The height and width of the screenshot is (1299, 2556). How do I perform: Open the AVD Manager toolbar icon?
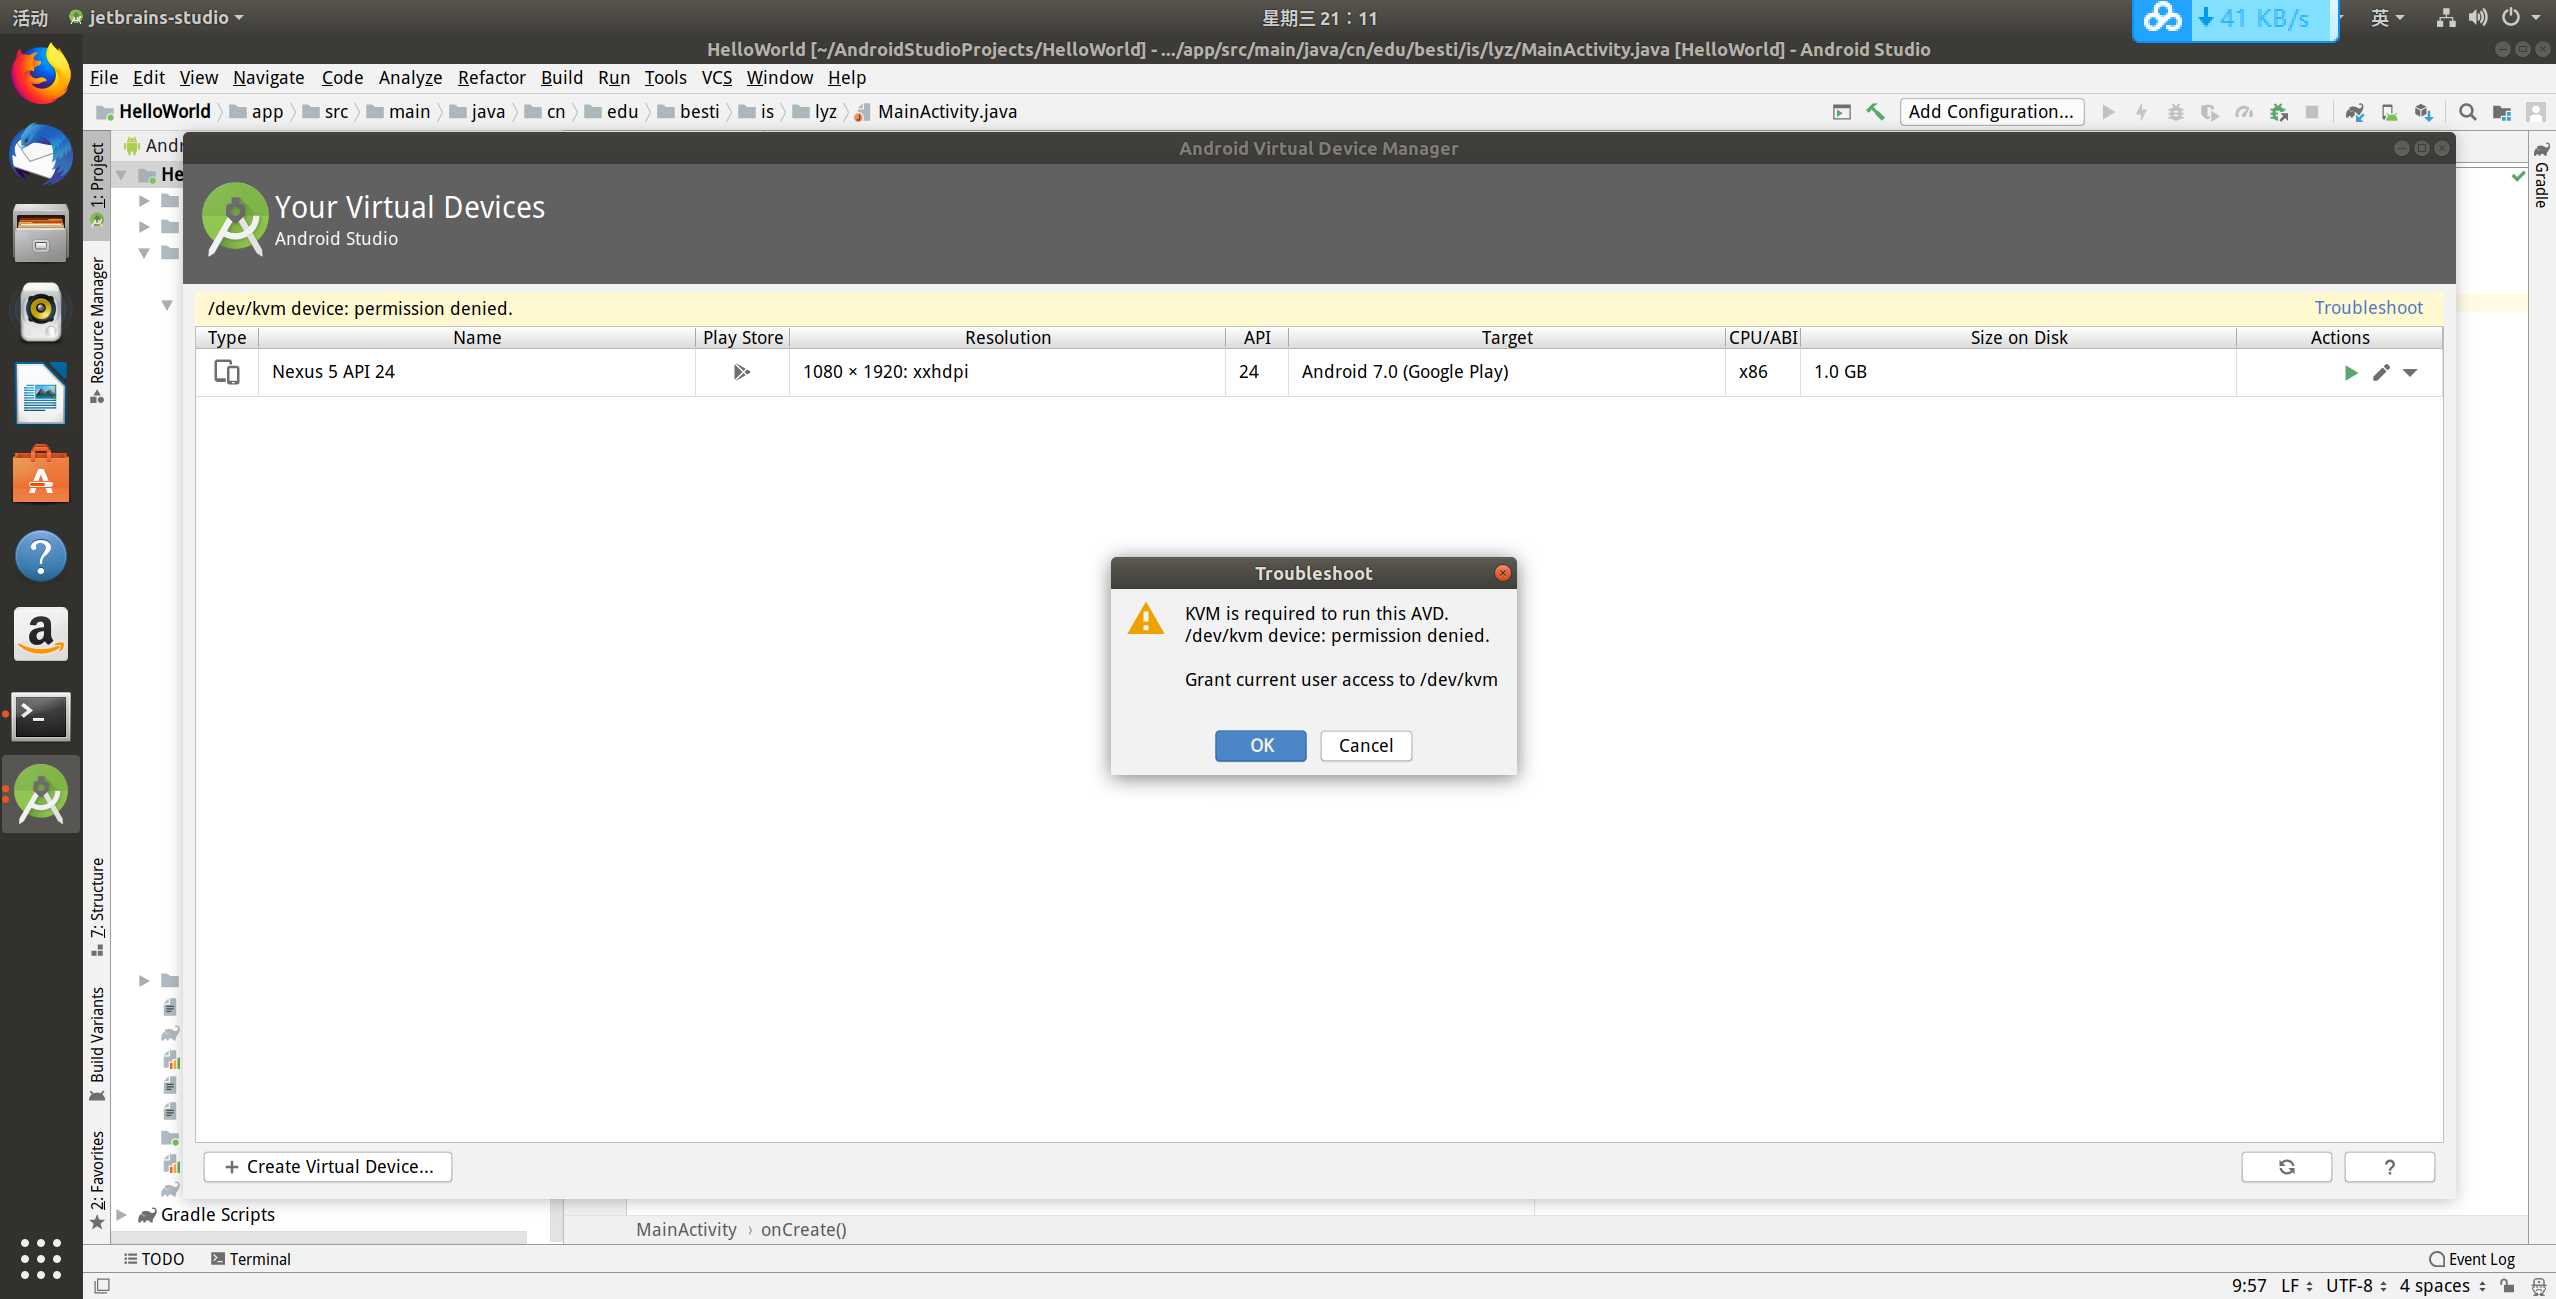[2389, 112]
